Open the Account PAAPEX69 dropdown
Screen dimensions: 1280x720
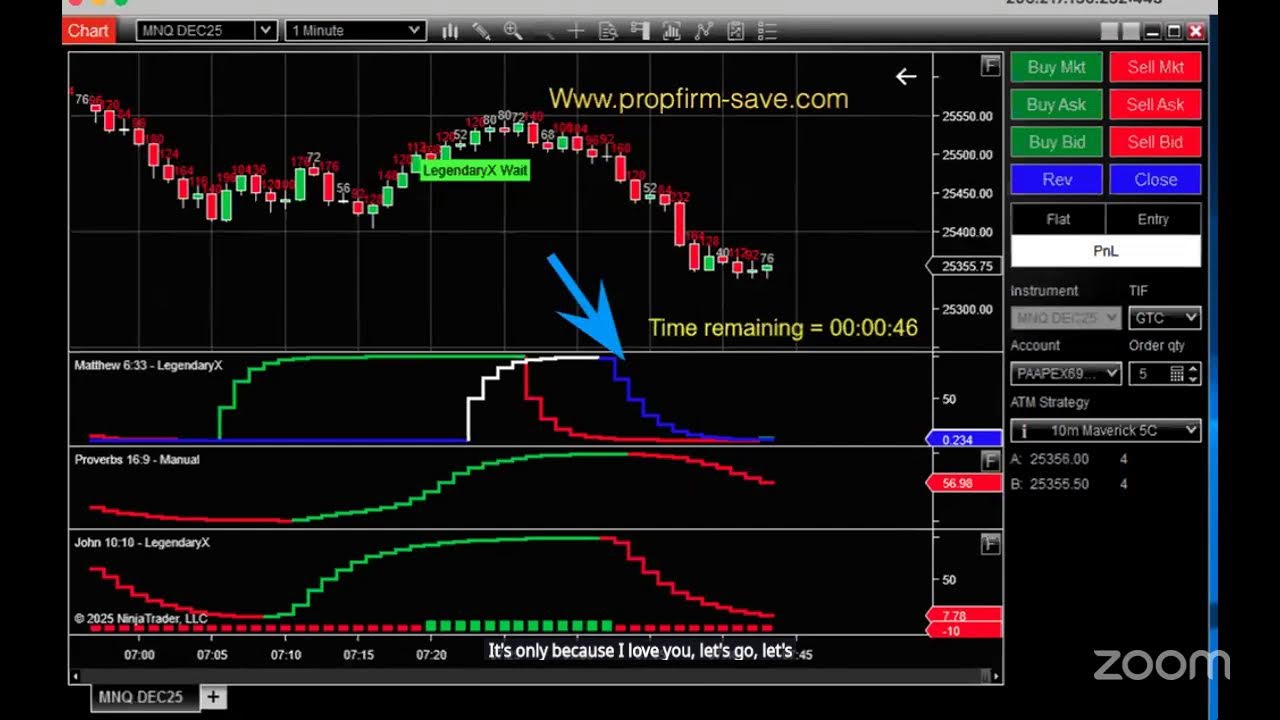click(1066, 374)
